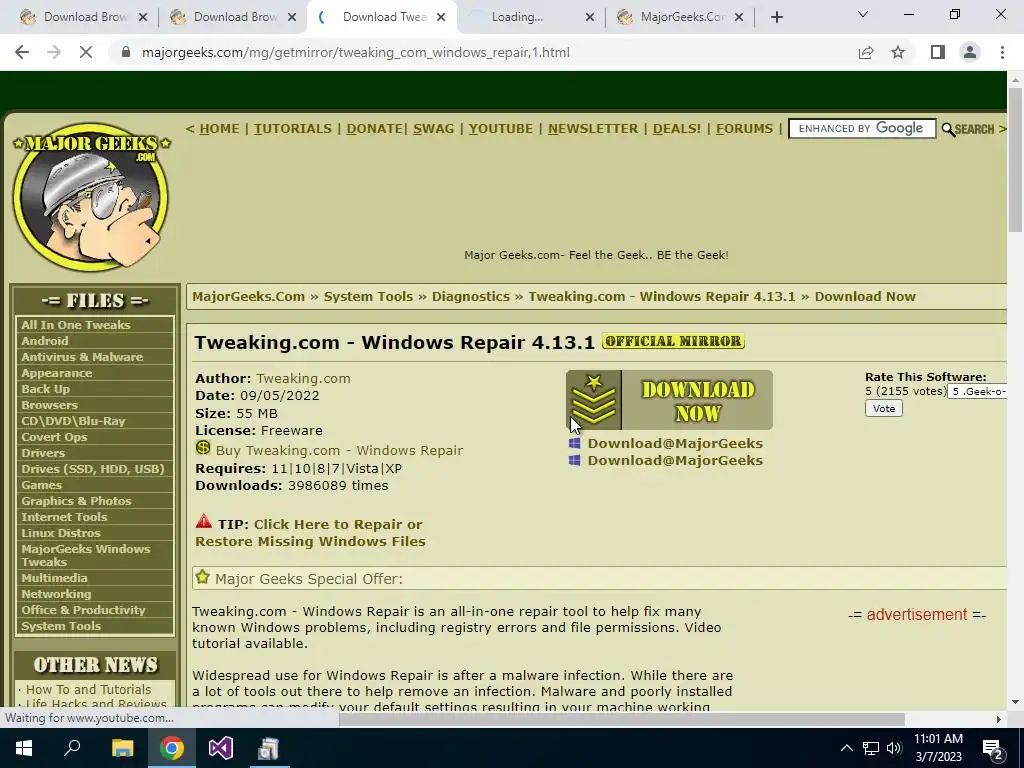
Task: Open the browser side panel icon
Action: click(938, 52)
